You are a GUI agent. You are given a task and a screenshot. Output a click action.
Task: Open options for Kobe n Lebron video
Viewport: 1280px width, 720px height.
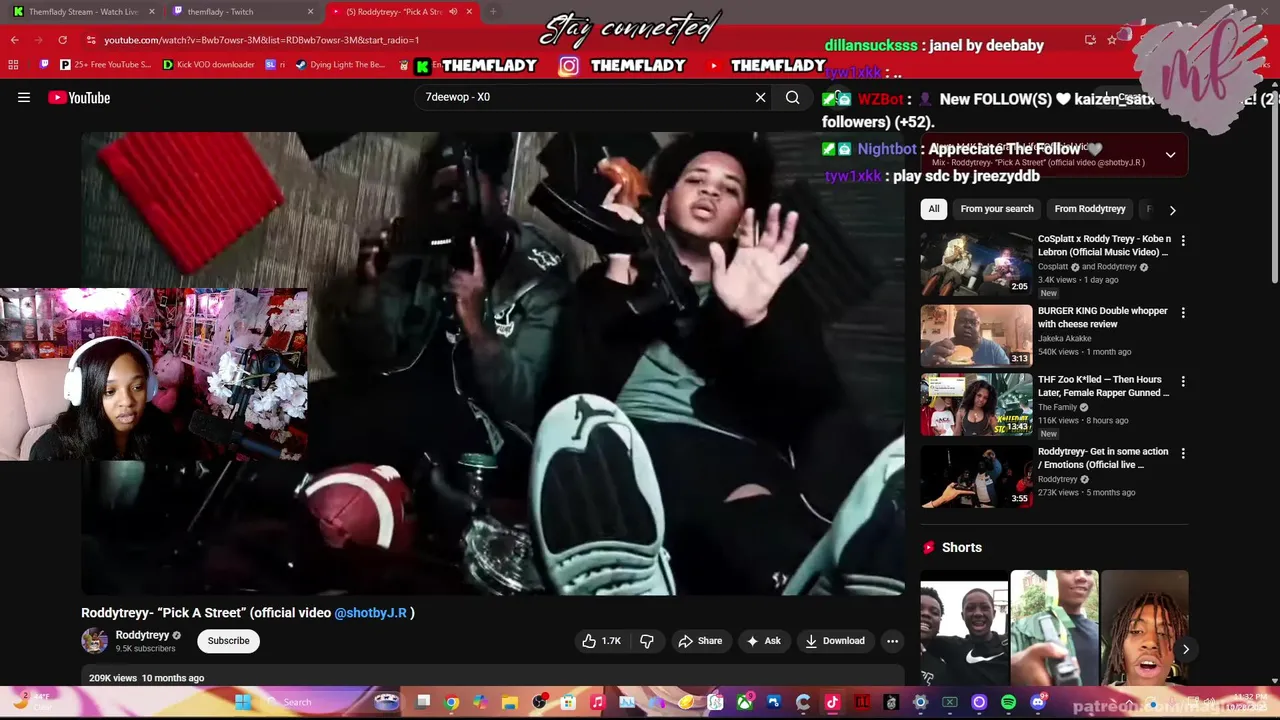click(1183, 241)
